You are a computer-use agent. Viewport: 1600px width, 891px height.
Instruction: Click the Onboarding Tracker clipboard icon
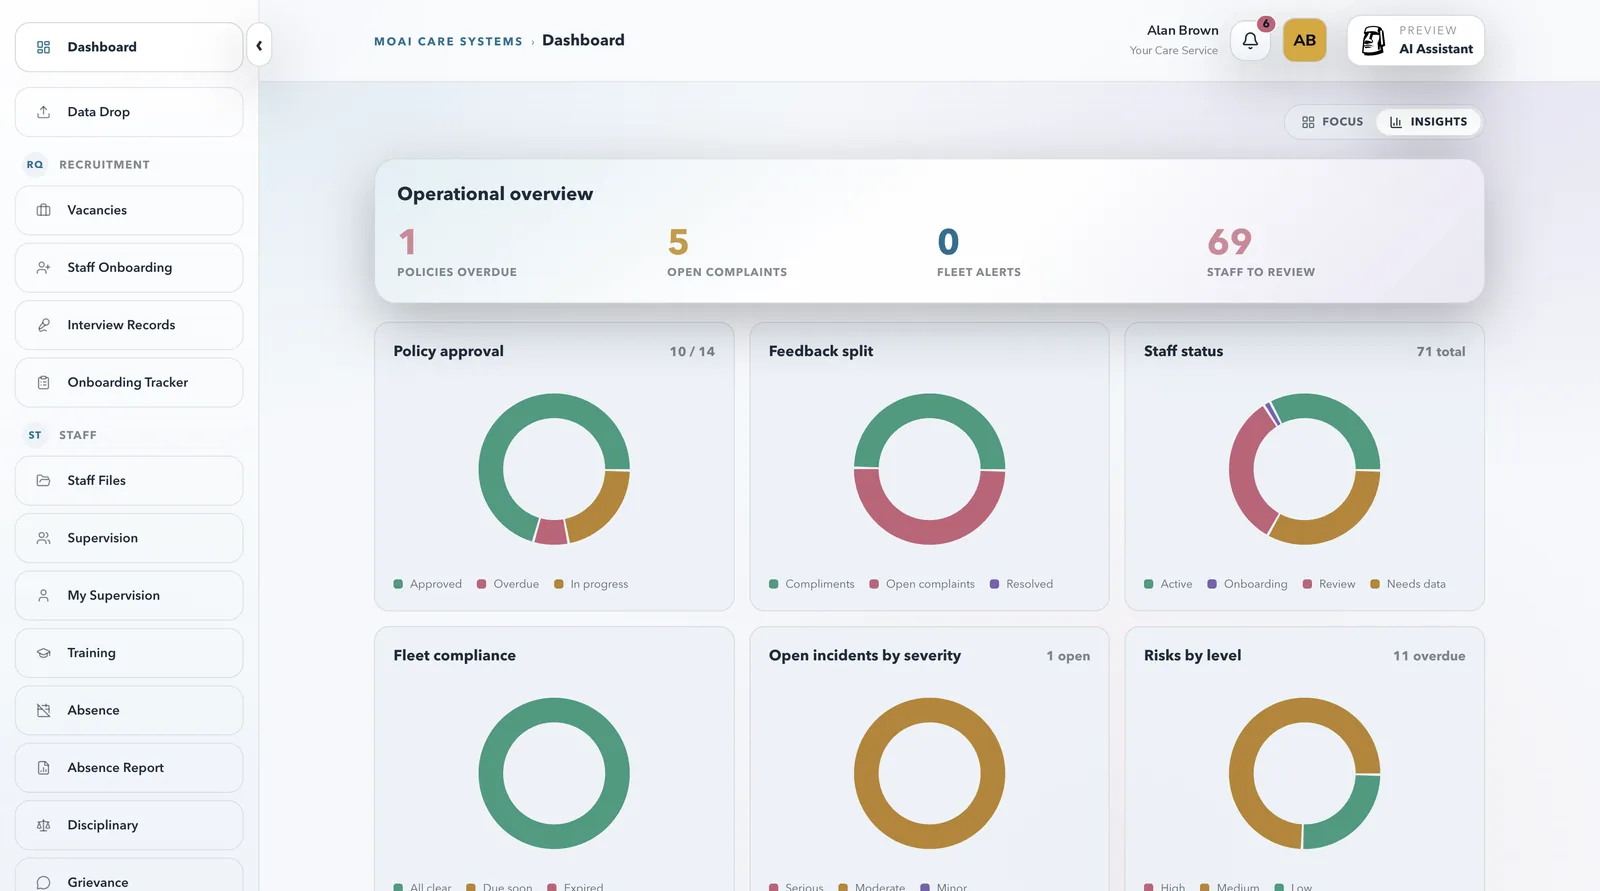[x=44, y=383]
